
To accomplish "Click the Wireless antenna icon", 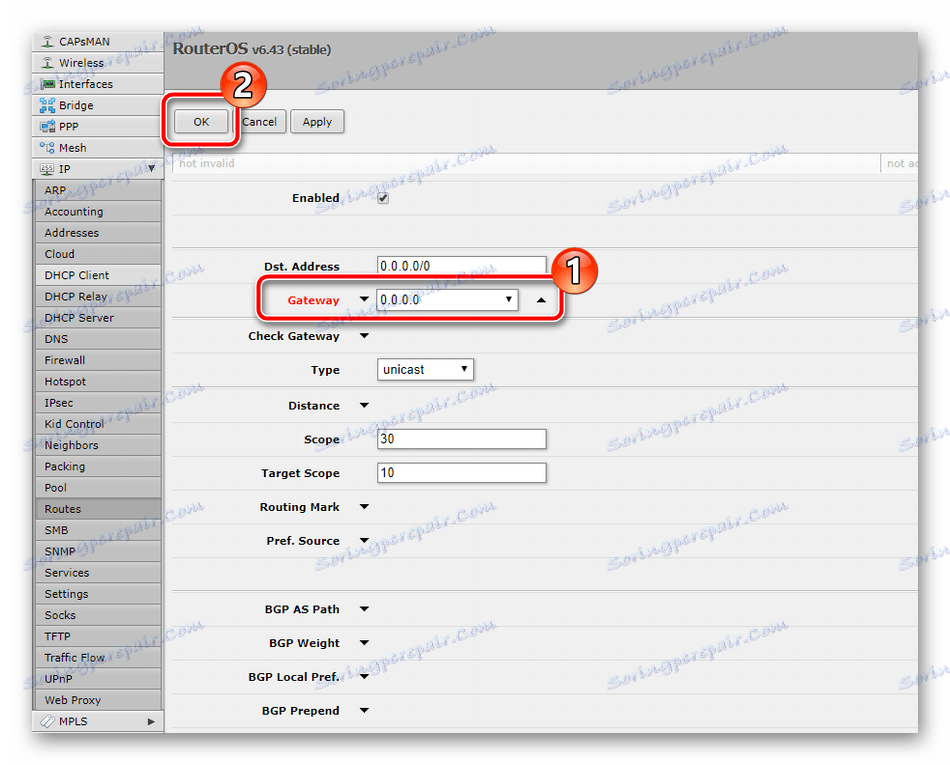I will click(x=47, y=63).
